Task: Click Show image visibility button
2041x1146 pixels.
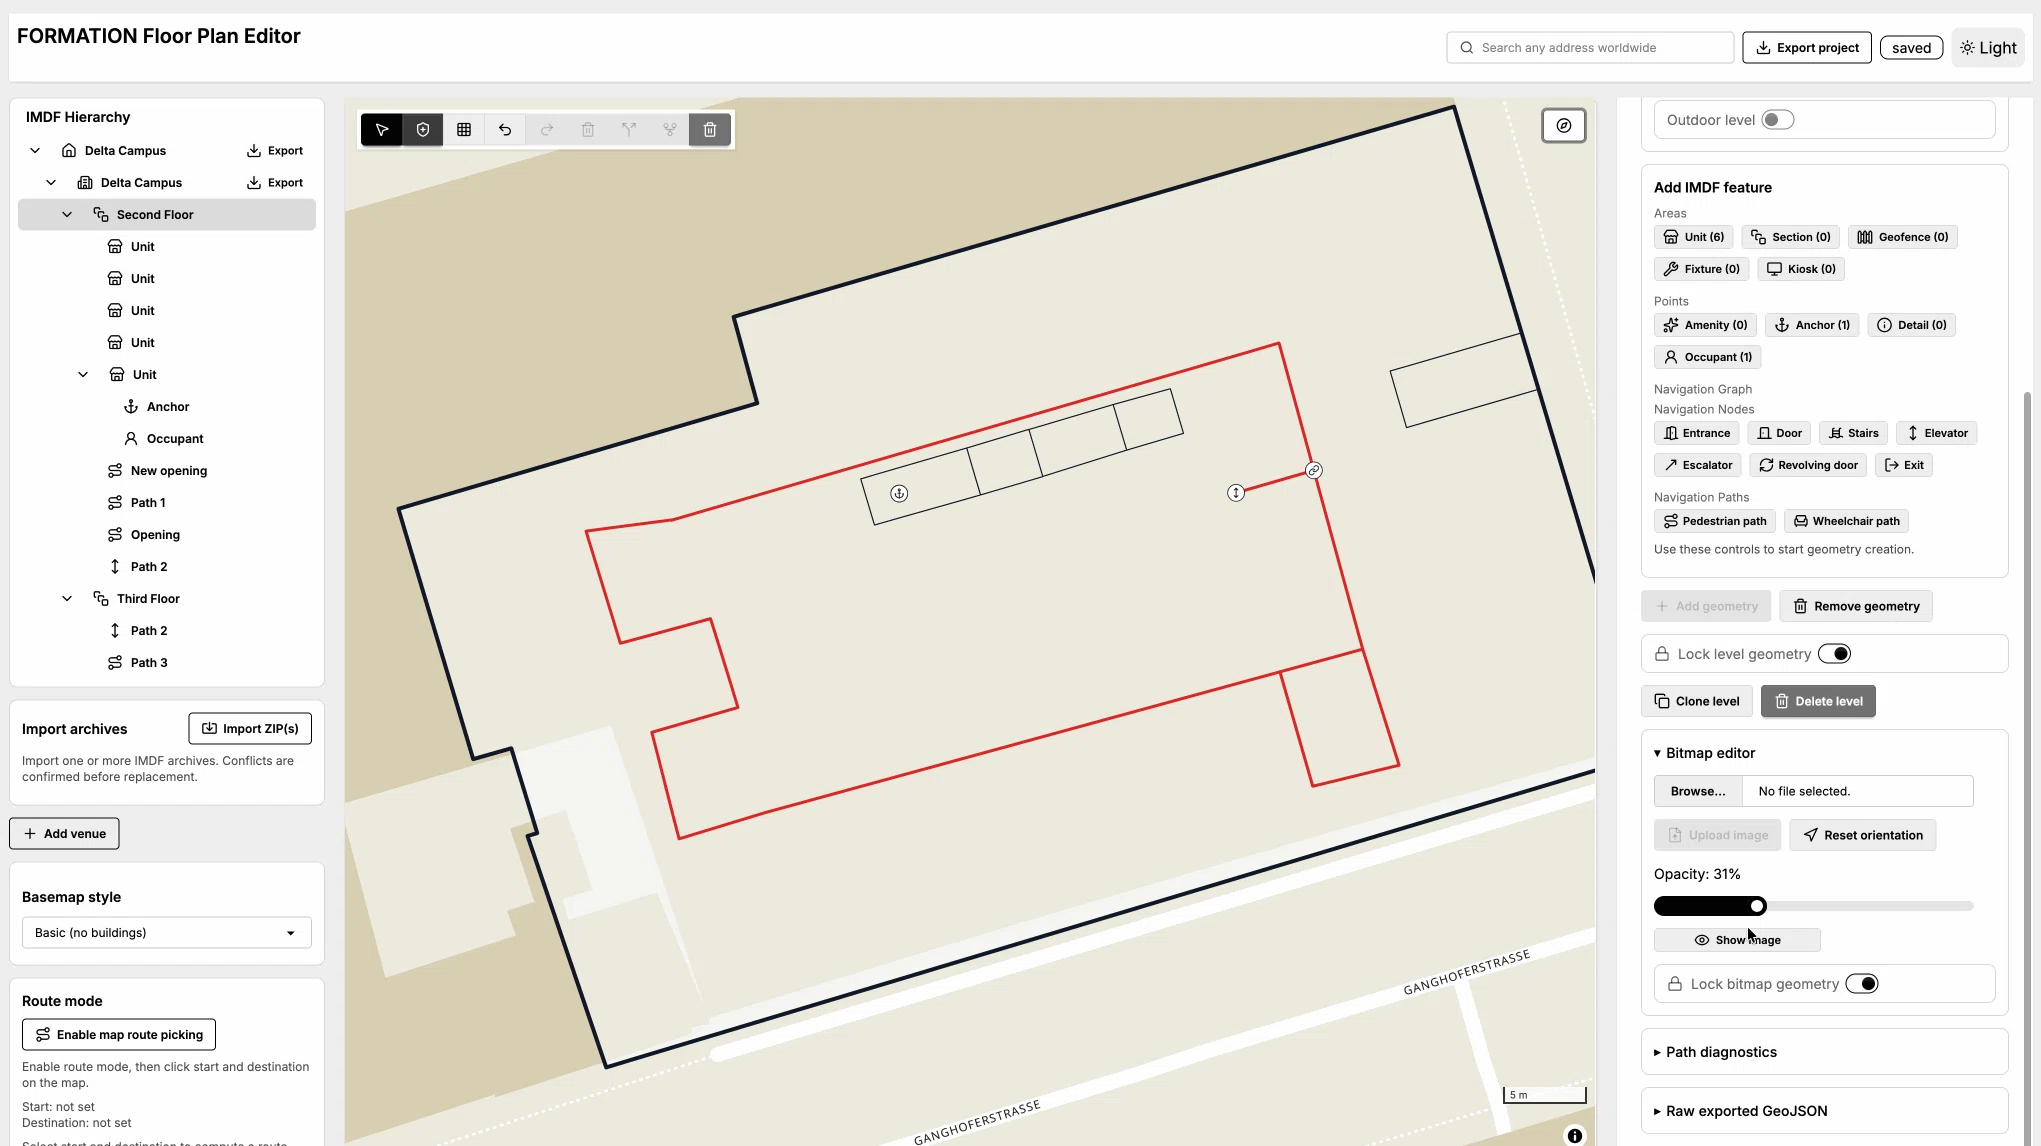Action: pos(1737,940)
